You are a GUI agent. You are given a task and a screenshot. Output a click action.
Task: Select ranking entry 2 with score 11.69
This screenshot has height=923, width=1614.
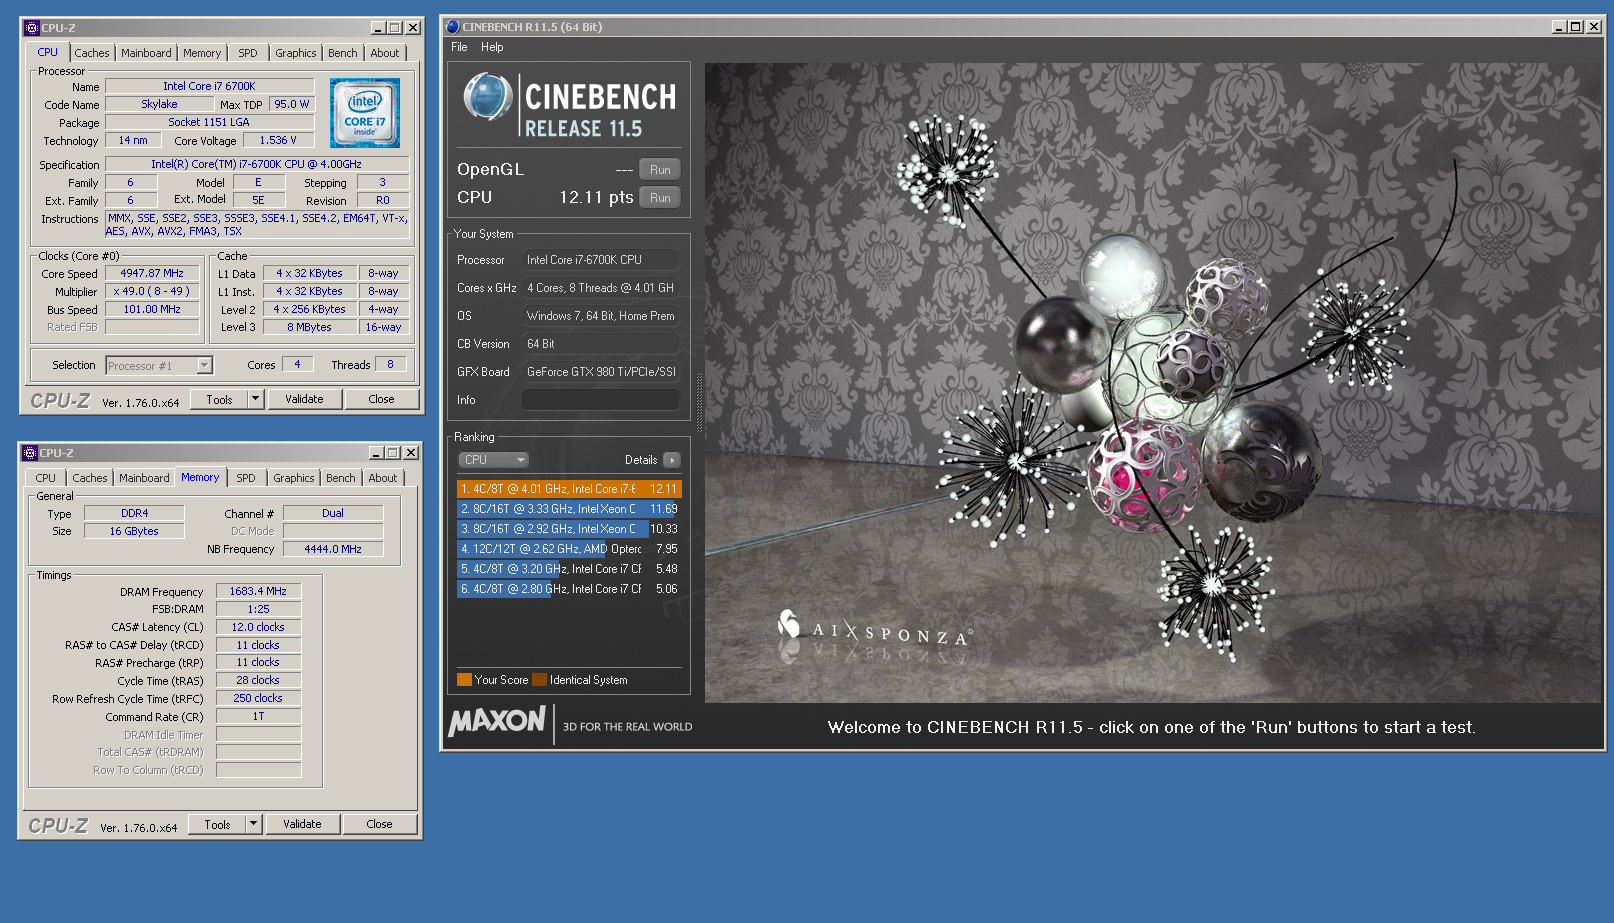[569, 509]
